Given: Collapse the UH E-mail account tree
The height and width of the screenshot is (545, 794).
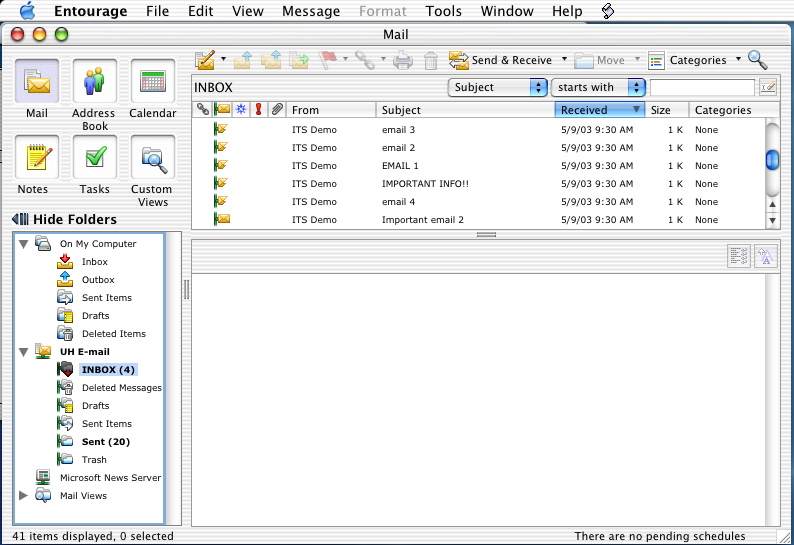Looking at the screenshot, I should [23, 352].
